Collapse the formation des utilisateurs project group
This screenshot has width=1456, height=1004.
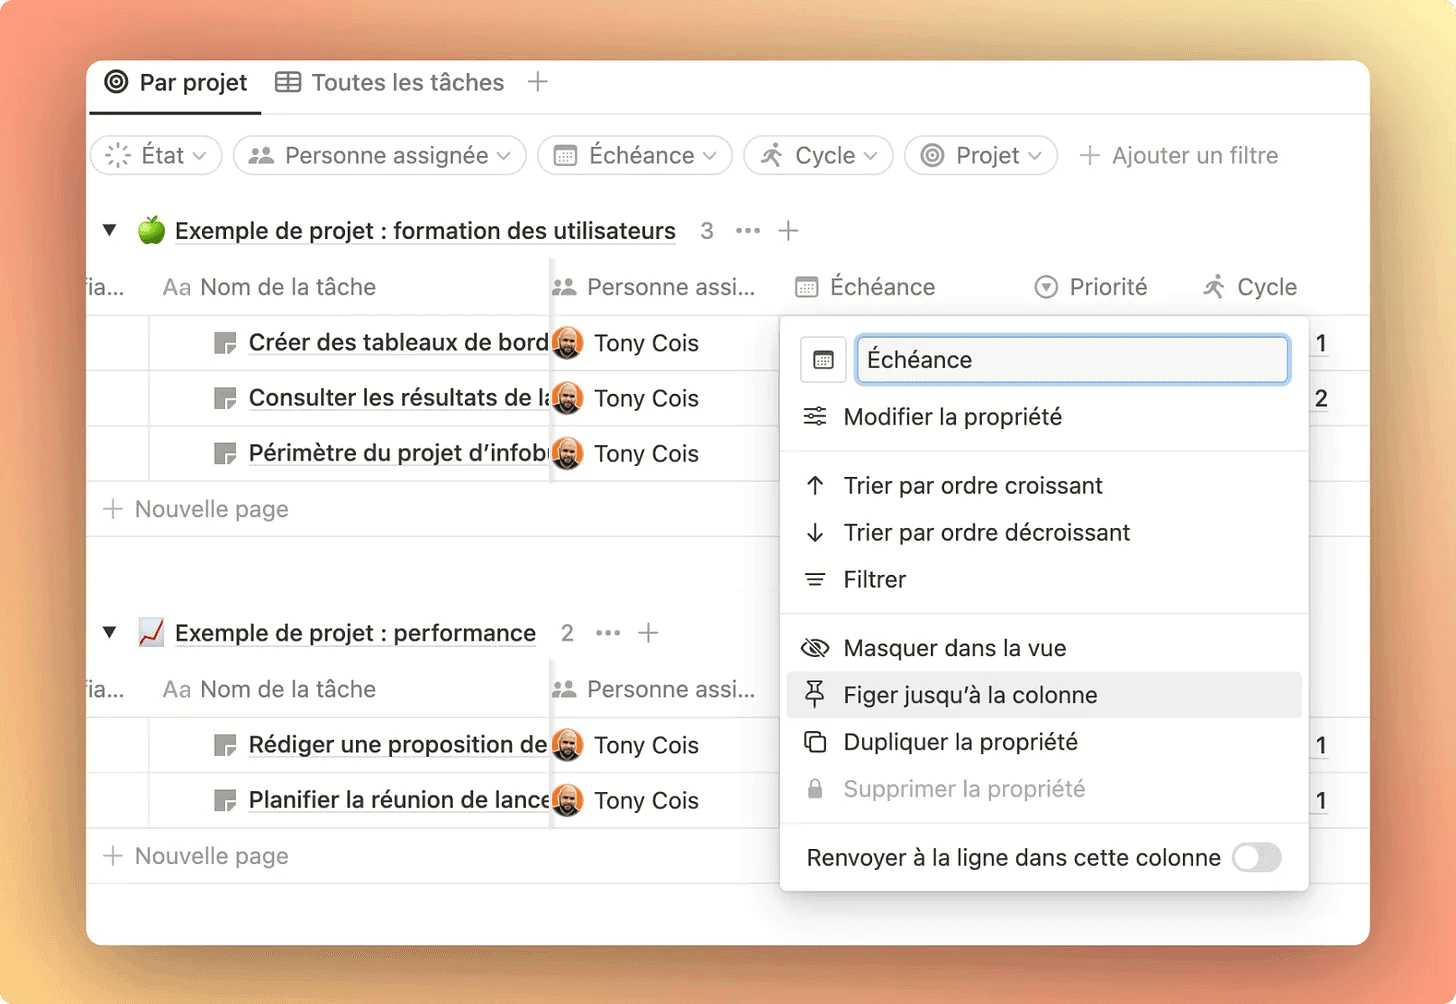(x=110, y=231)
